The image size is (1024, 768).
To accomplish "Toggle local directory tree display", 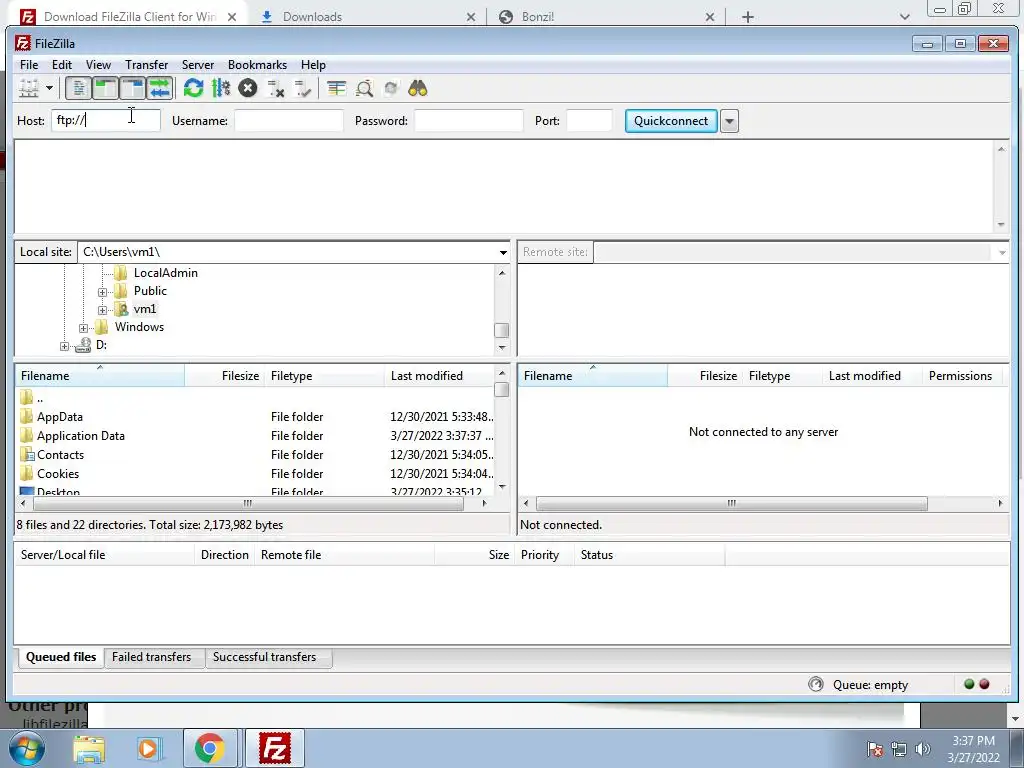I will [105, 88].
